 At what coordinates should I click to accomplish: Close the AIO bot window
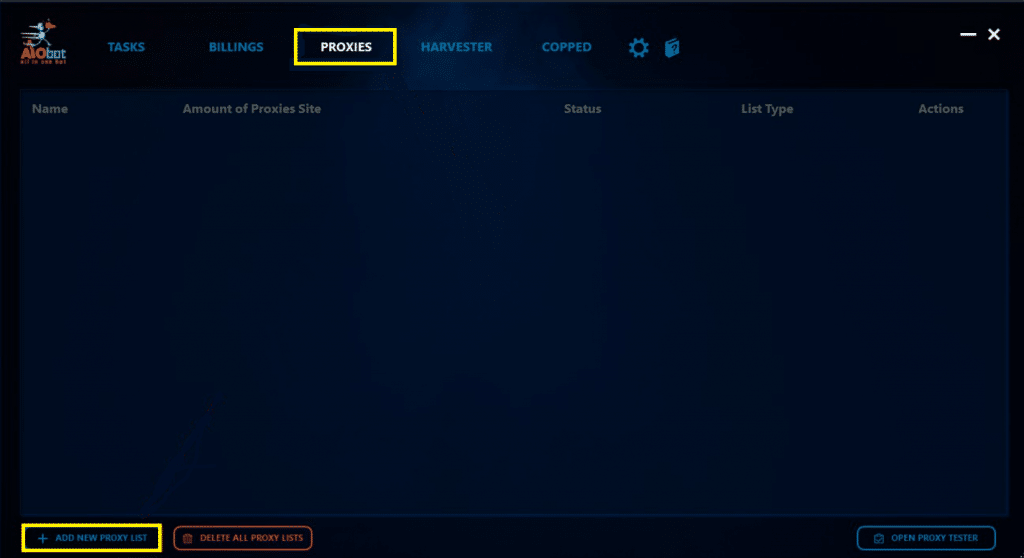[x=993, y=34]
